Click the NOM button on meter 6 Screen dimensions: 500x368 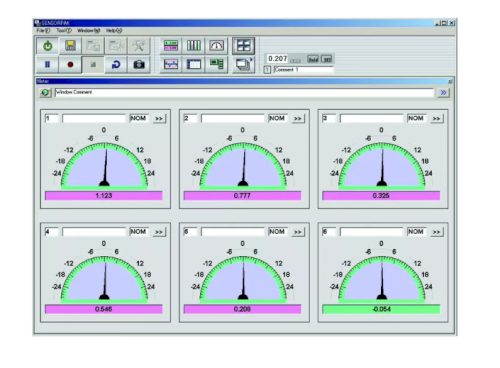[x=416, y=232]
